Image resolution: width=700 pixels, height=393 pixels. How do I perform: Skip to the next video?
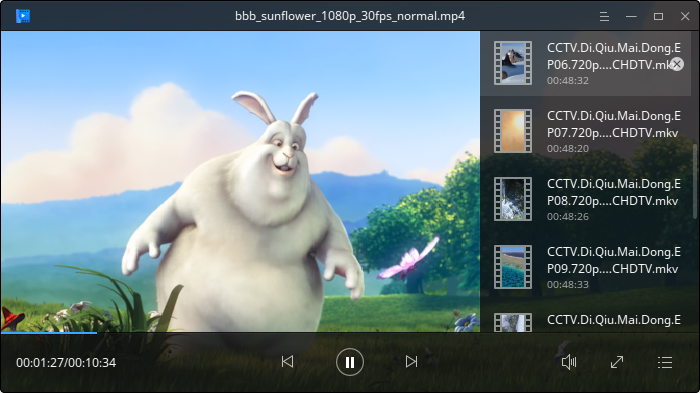coord(411,361)
